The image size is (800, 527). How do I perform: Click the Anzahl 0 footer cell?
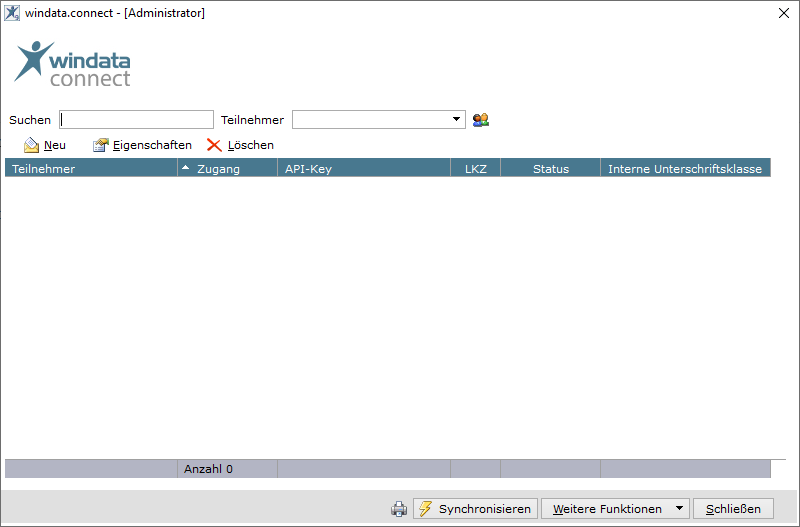pos(228,469)
